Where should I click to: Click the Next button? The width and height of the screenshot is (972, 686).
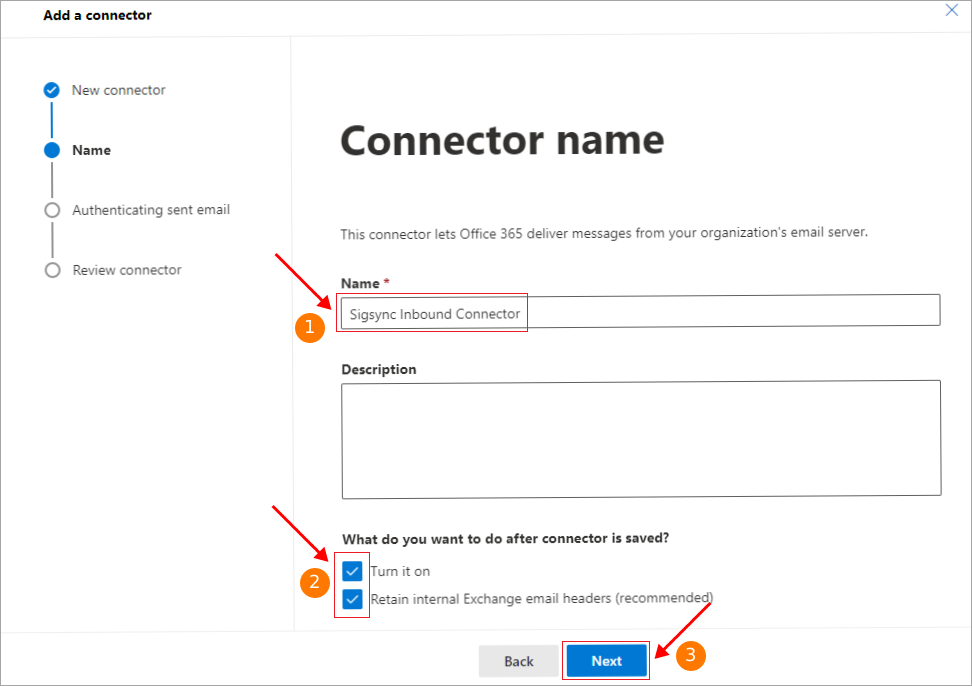[606, 661]
